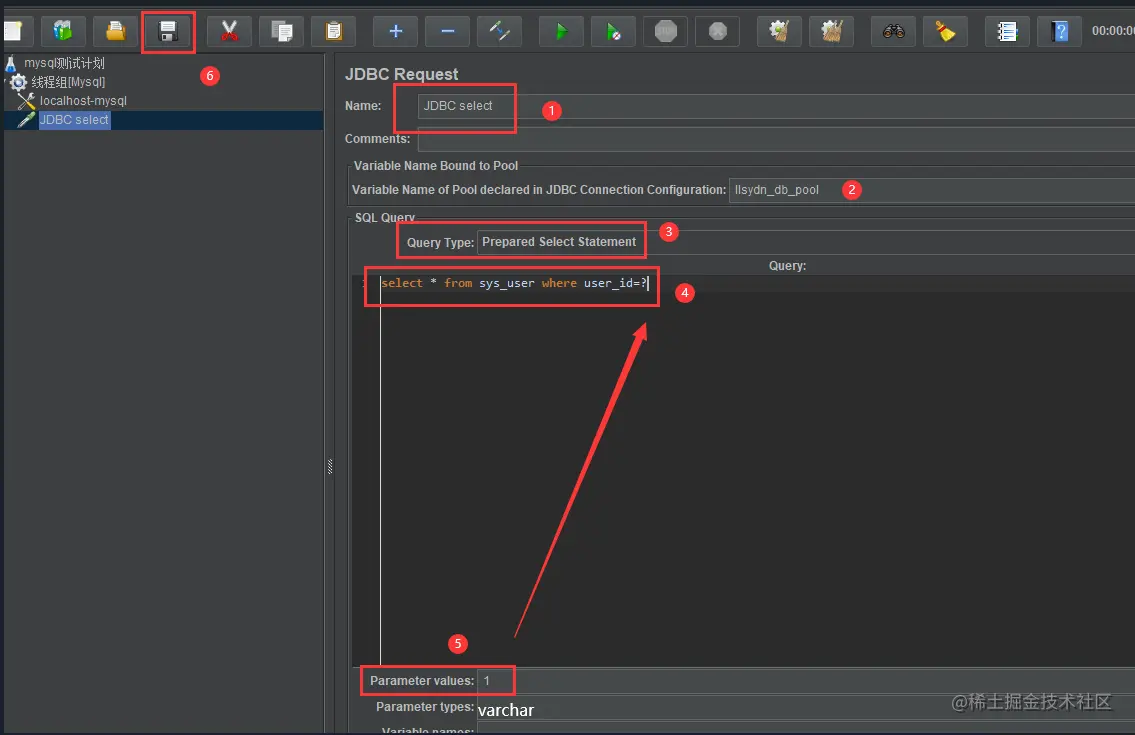Click the Toggle enable/disable icon

[x=499, y=31]
